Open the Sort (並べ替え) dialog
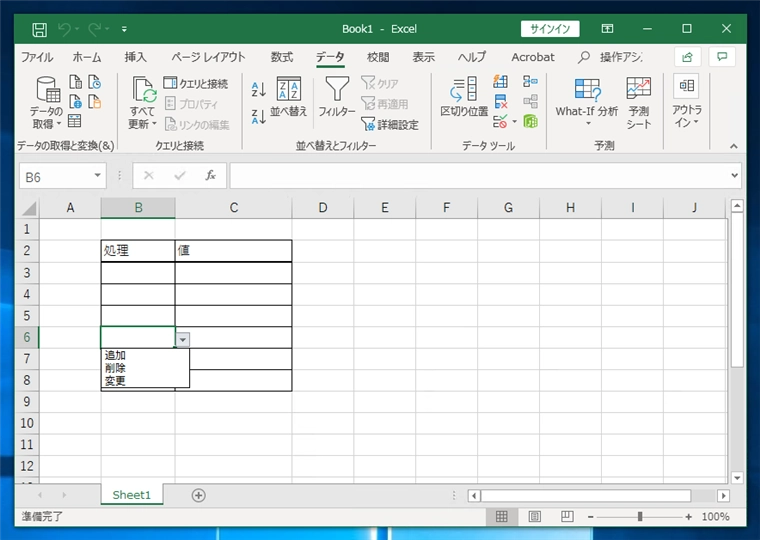The height and width of the screenshot is (540, 760). (288, 97)
